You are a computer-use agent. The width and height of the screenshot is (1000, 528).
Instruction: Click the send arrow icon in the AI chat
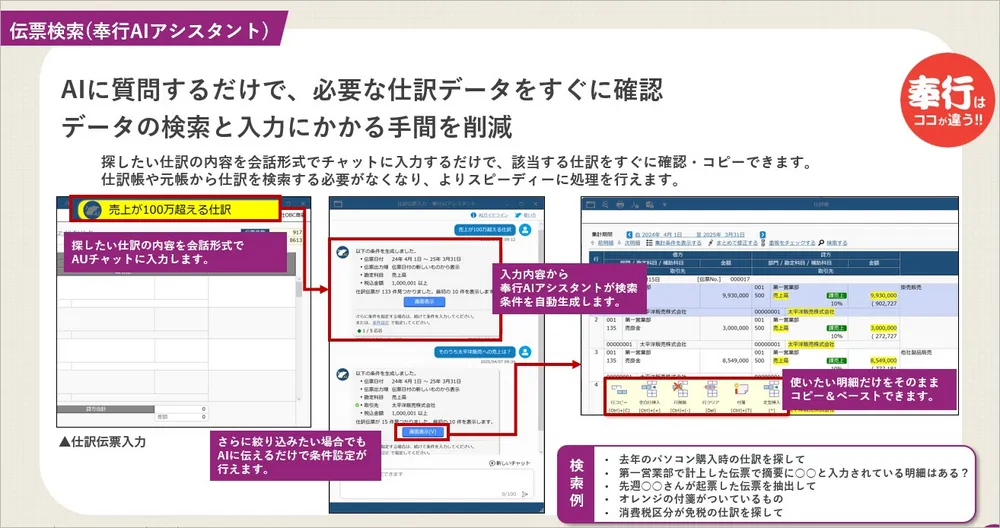coord(526,494)
